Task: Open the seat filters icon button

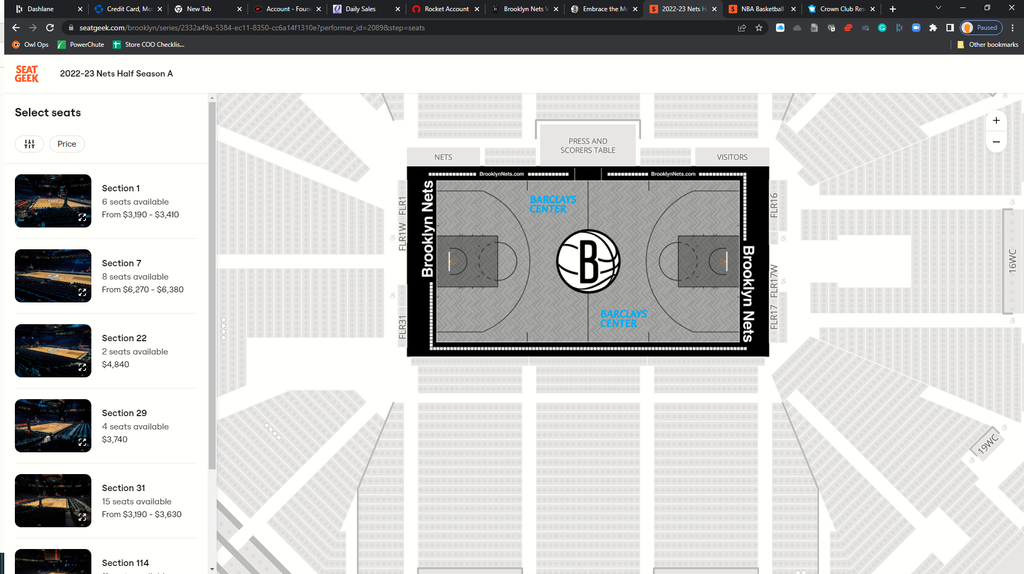Action: point(30,144)
